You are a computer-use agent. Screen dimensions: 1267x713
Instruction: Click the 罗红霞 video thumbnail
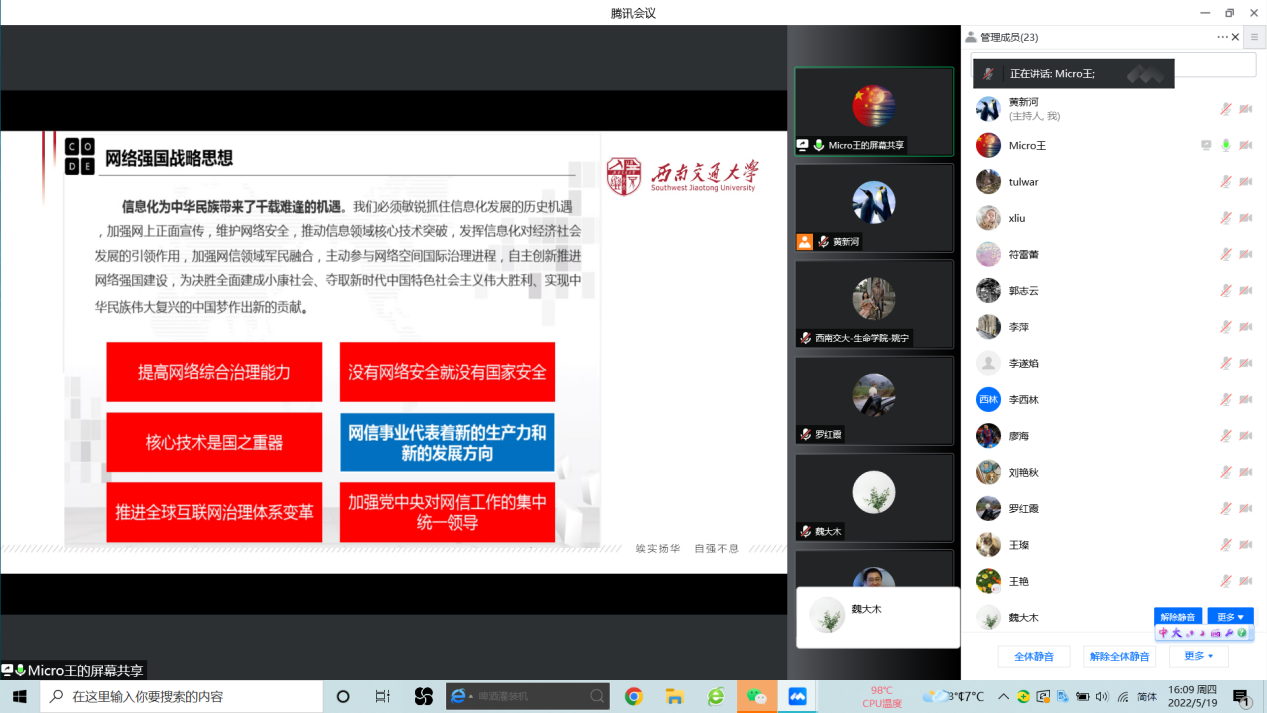[x=874, y=400]
